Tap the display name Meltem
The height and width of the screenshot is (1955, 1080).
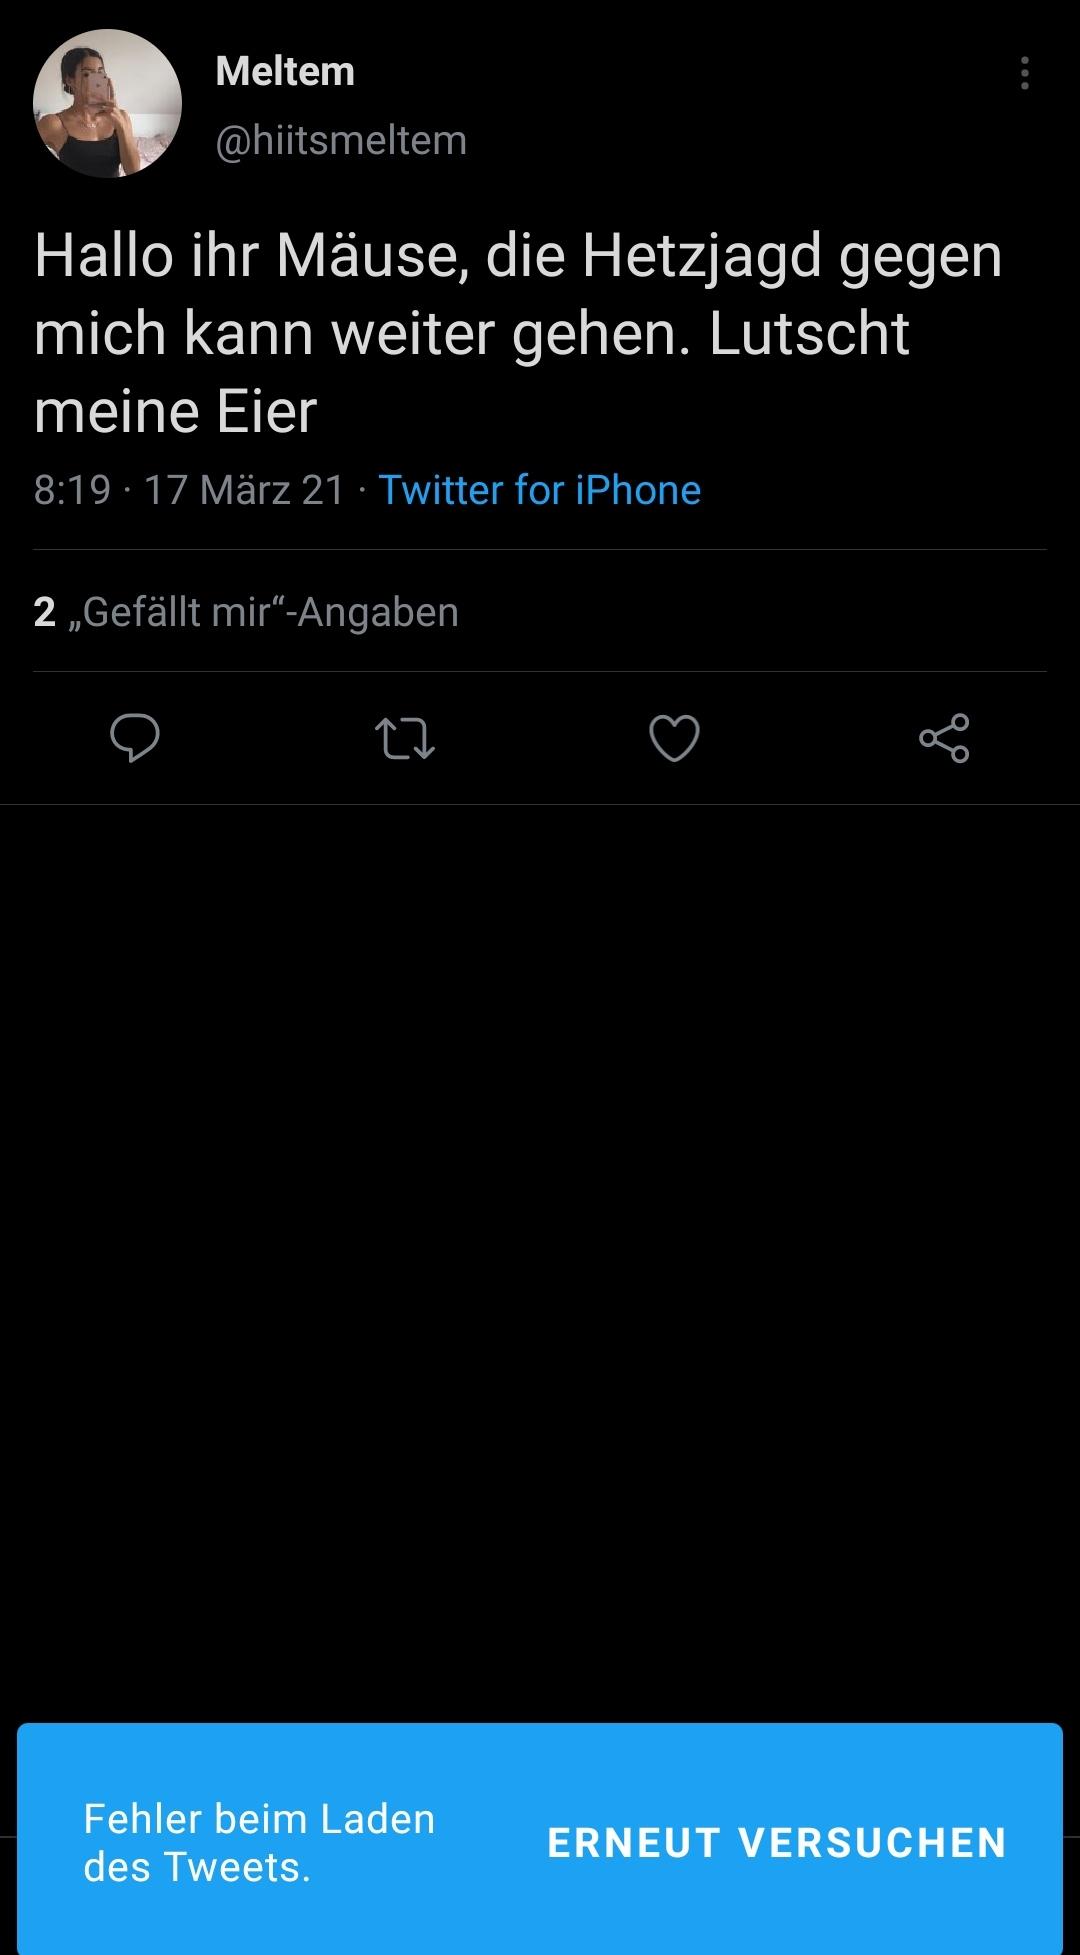pos(285,71)
